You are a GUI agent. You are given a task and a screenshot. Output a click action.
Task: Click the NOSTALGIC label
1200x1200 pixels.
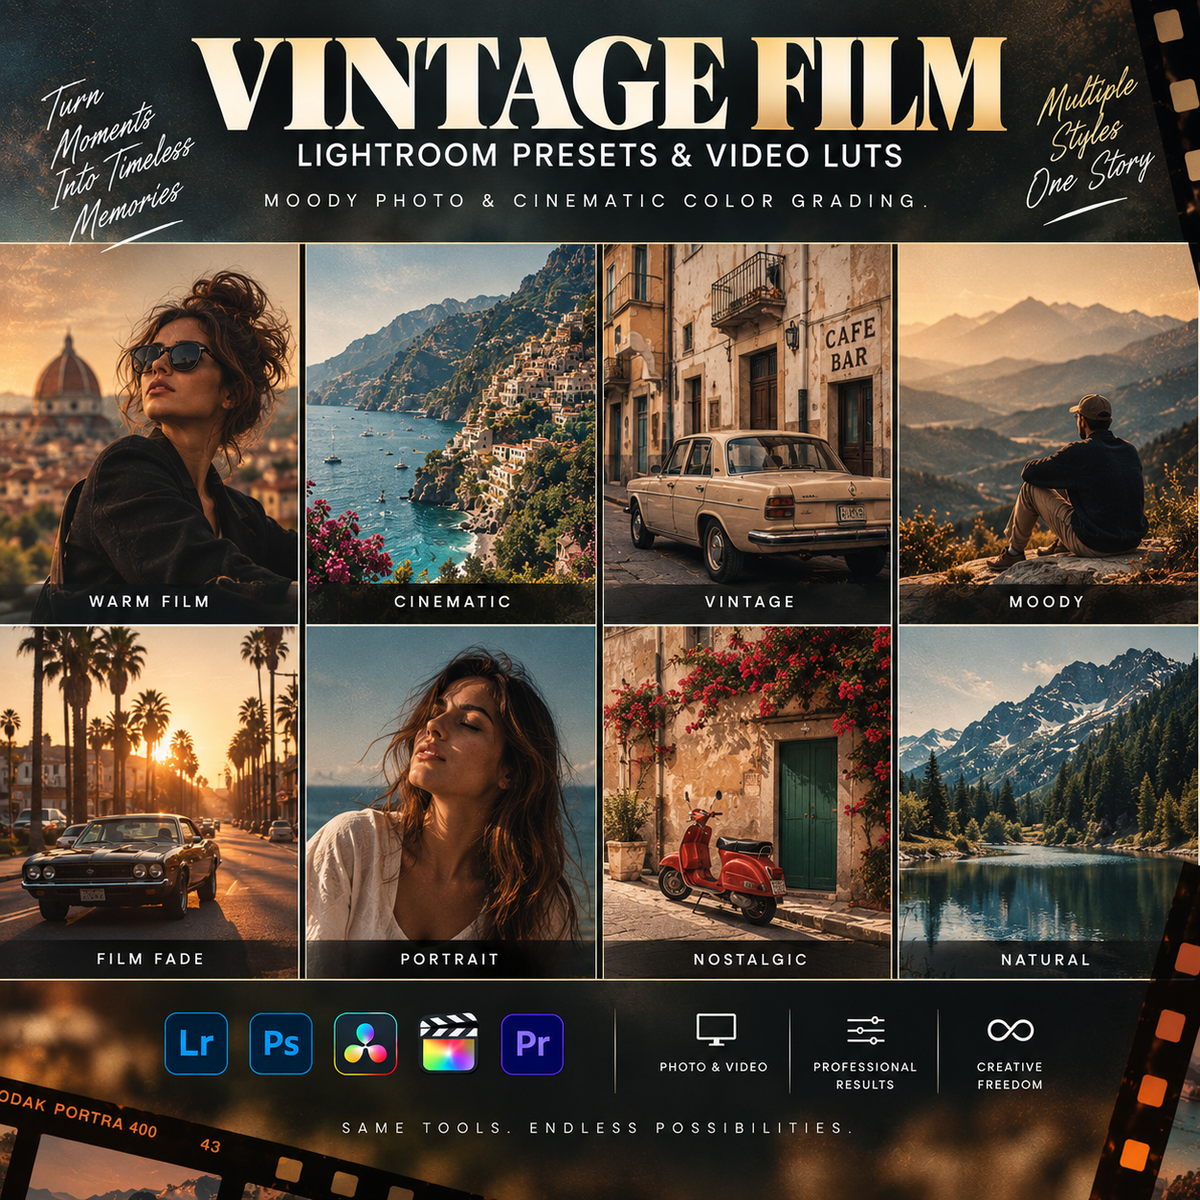tap(750, 959)
